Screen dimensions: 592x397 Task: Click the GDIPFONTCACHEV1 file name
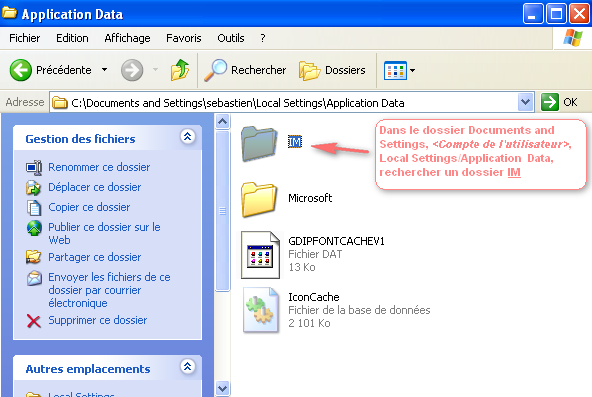tap(336, 241)
